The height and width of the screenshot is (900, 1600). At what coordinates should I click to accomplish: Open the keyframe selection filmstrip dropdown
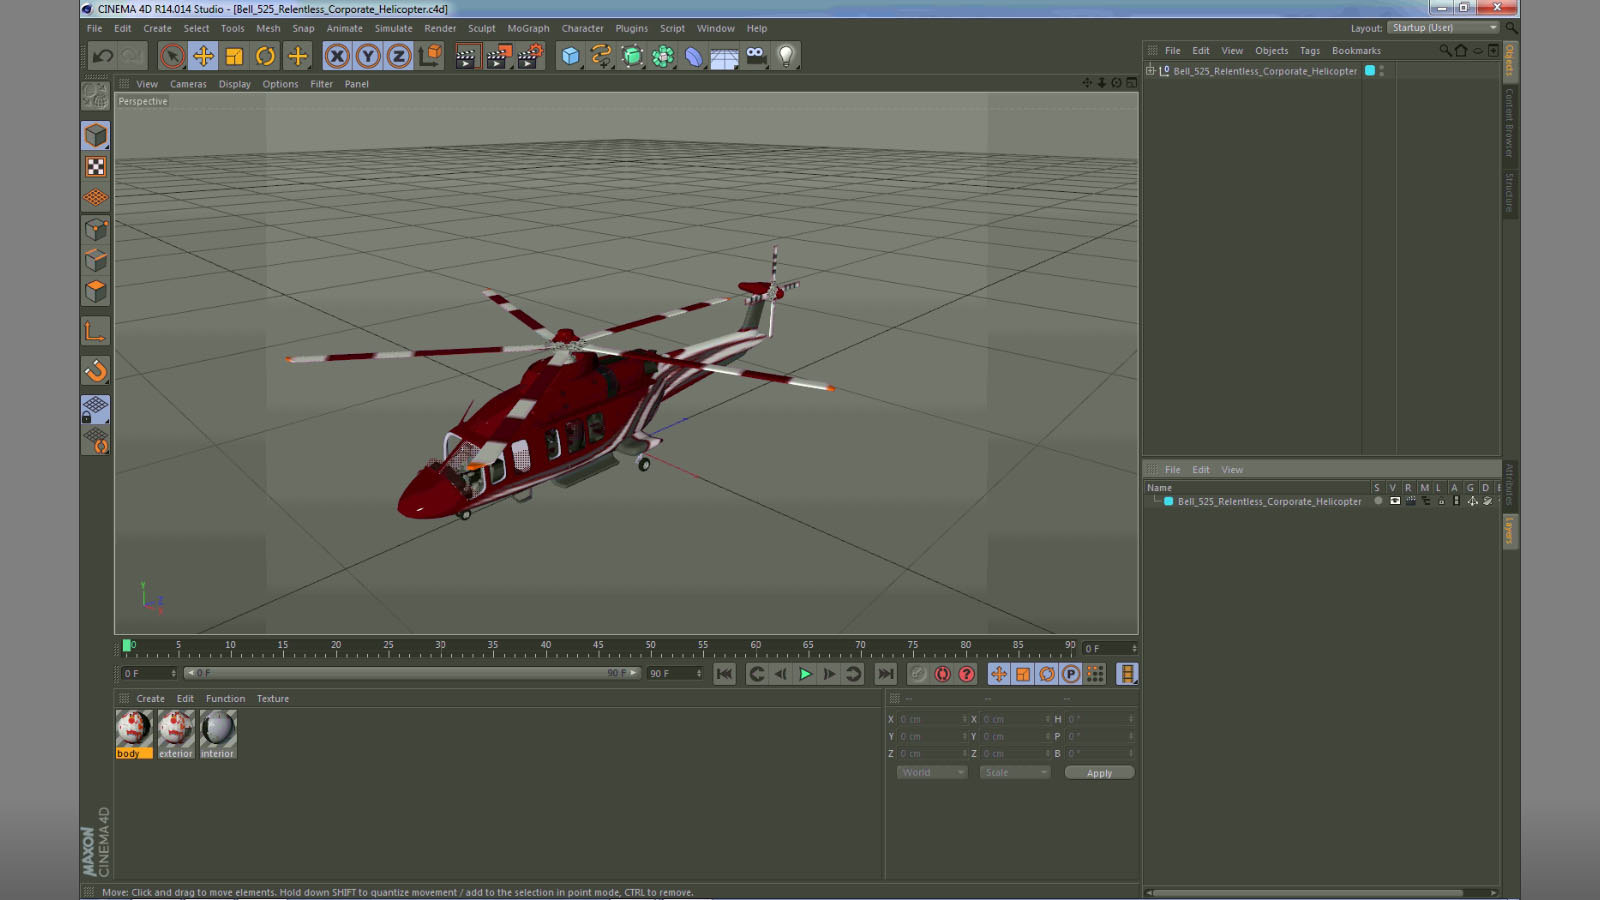point(1127,674)
